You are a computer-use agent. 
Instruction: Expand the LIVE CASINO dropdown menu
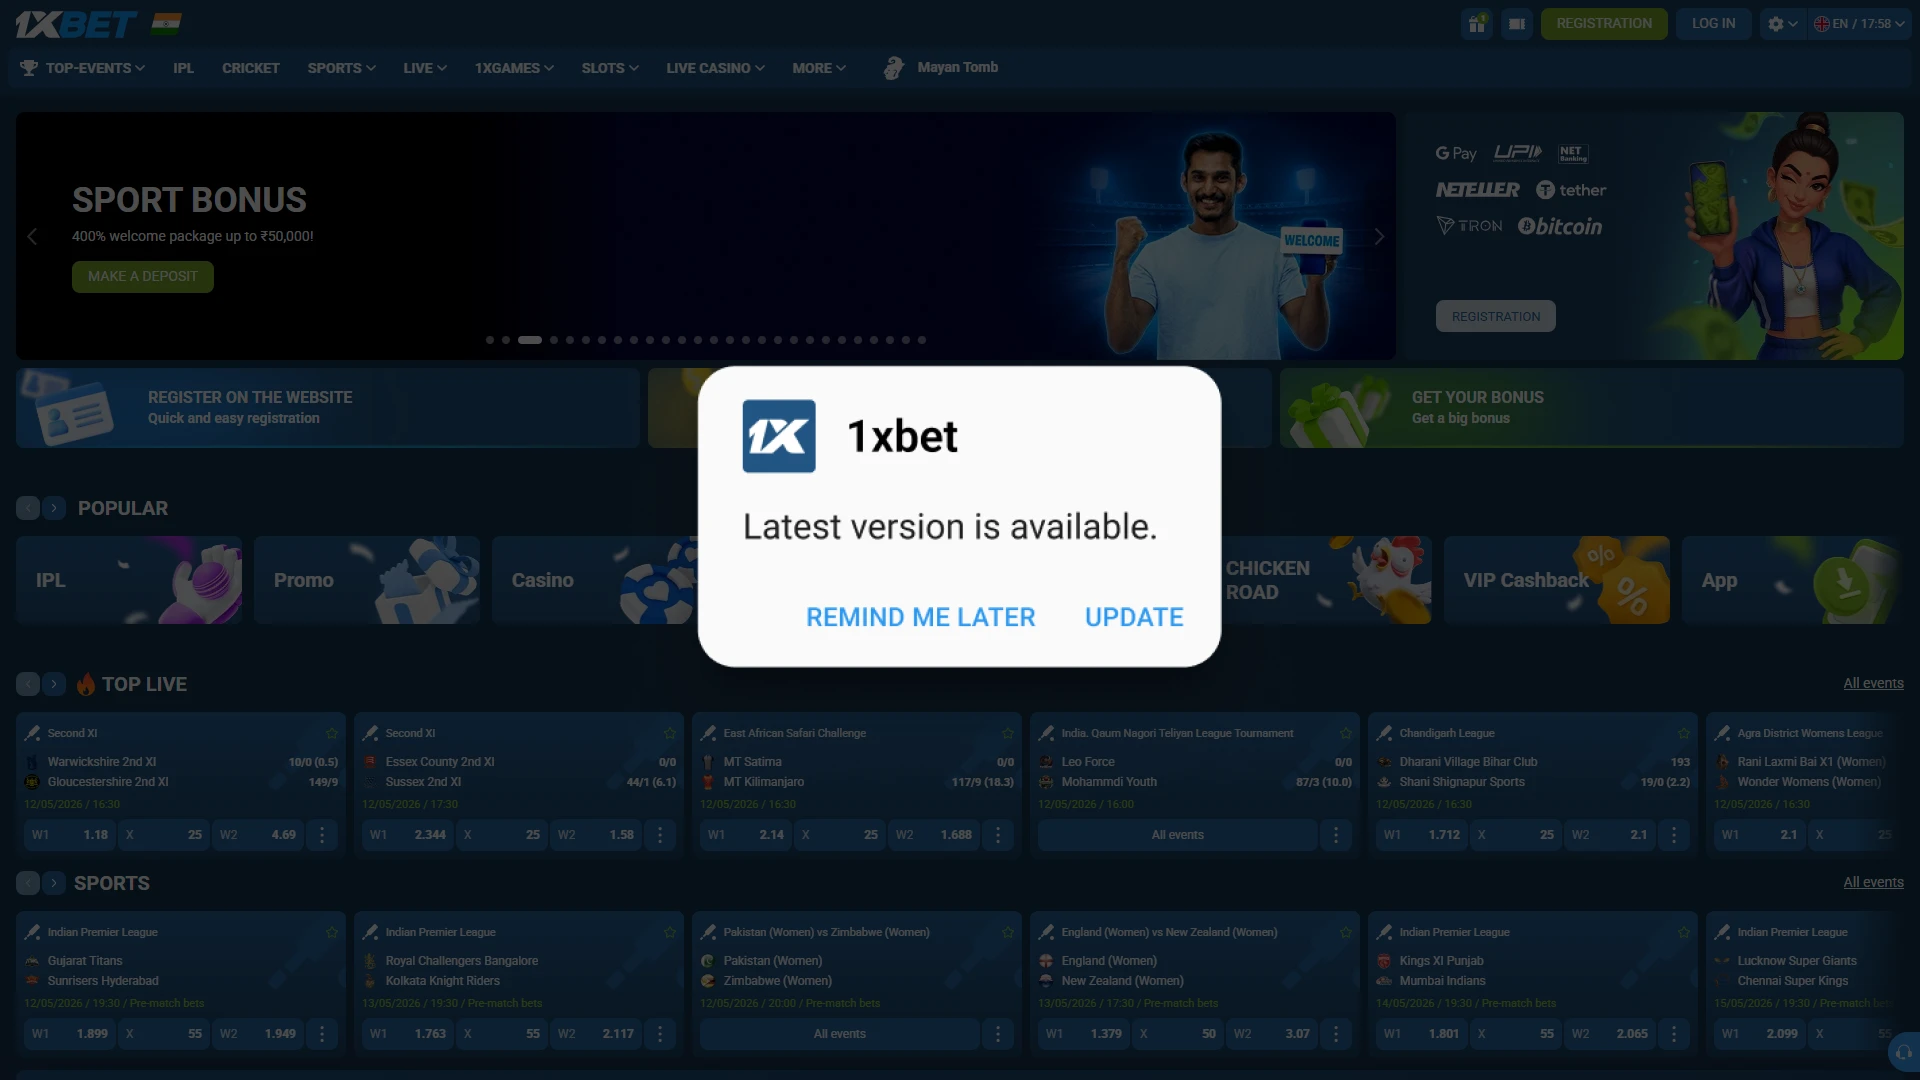click(x=715, y=68)
